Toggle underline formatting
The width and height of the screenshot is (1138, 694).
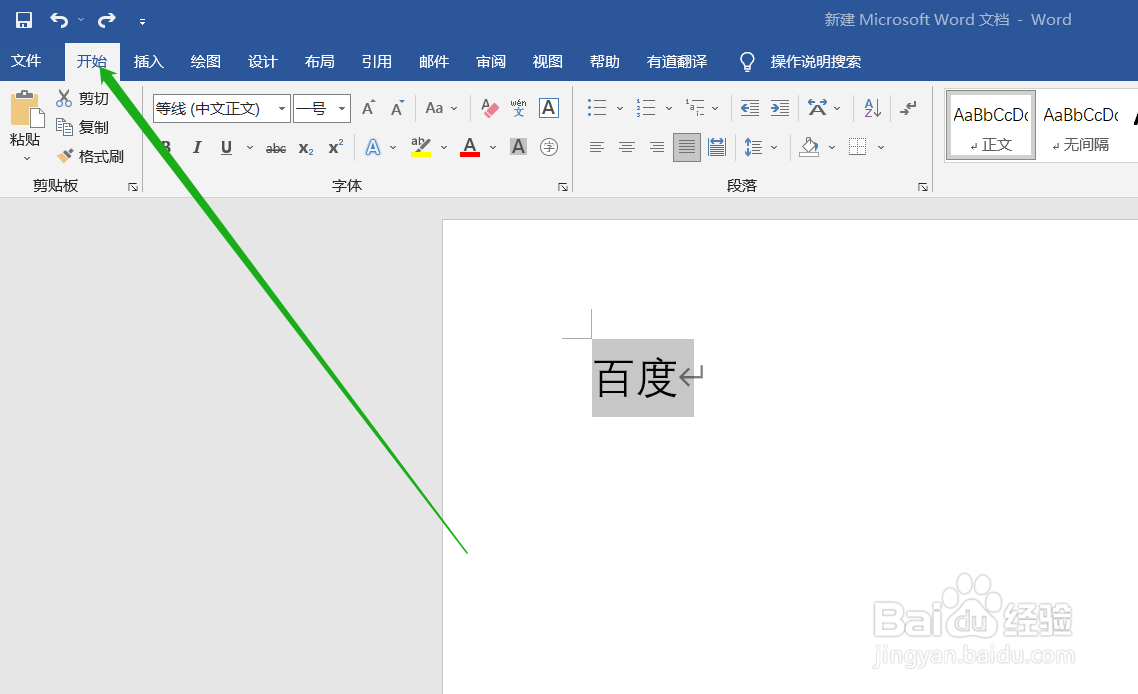[226, 147]
